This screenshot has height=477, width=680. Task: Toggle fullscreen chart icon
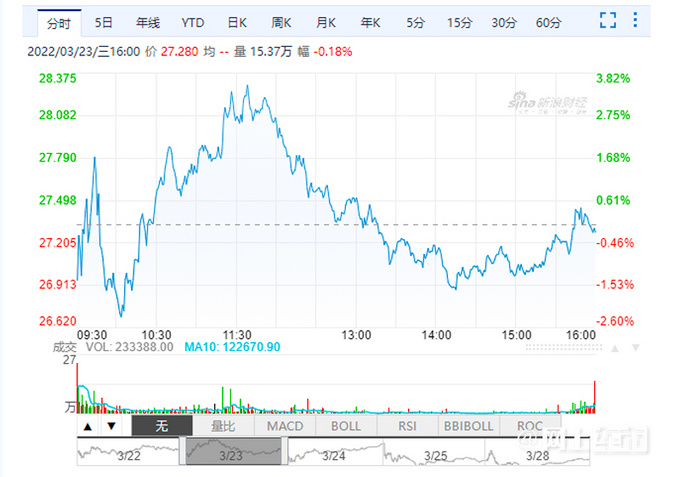(608, 20)
